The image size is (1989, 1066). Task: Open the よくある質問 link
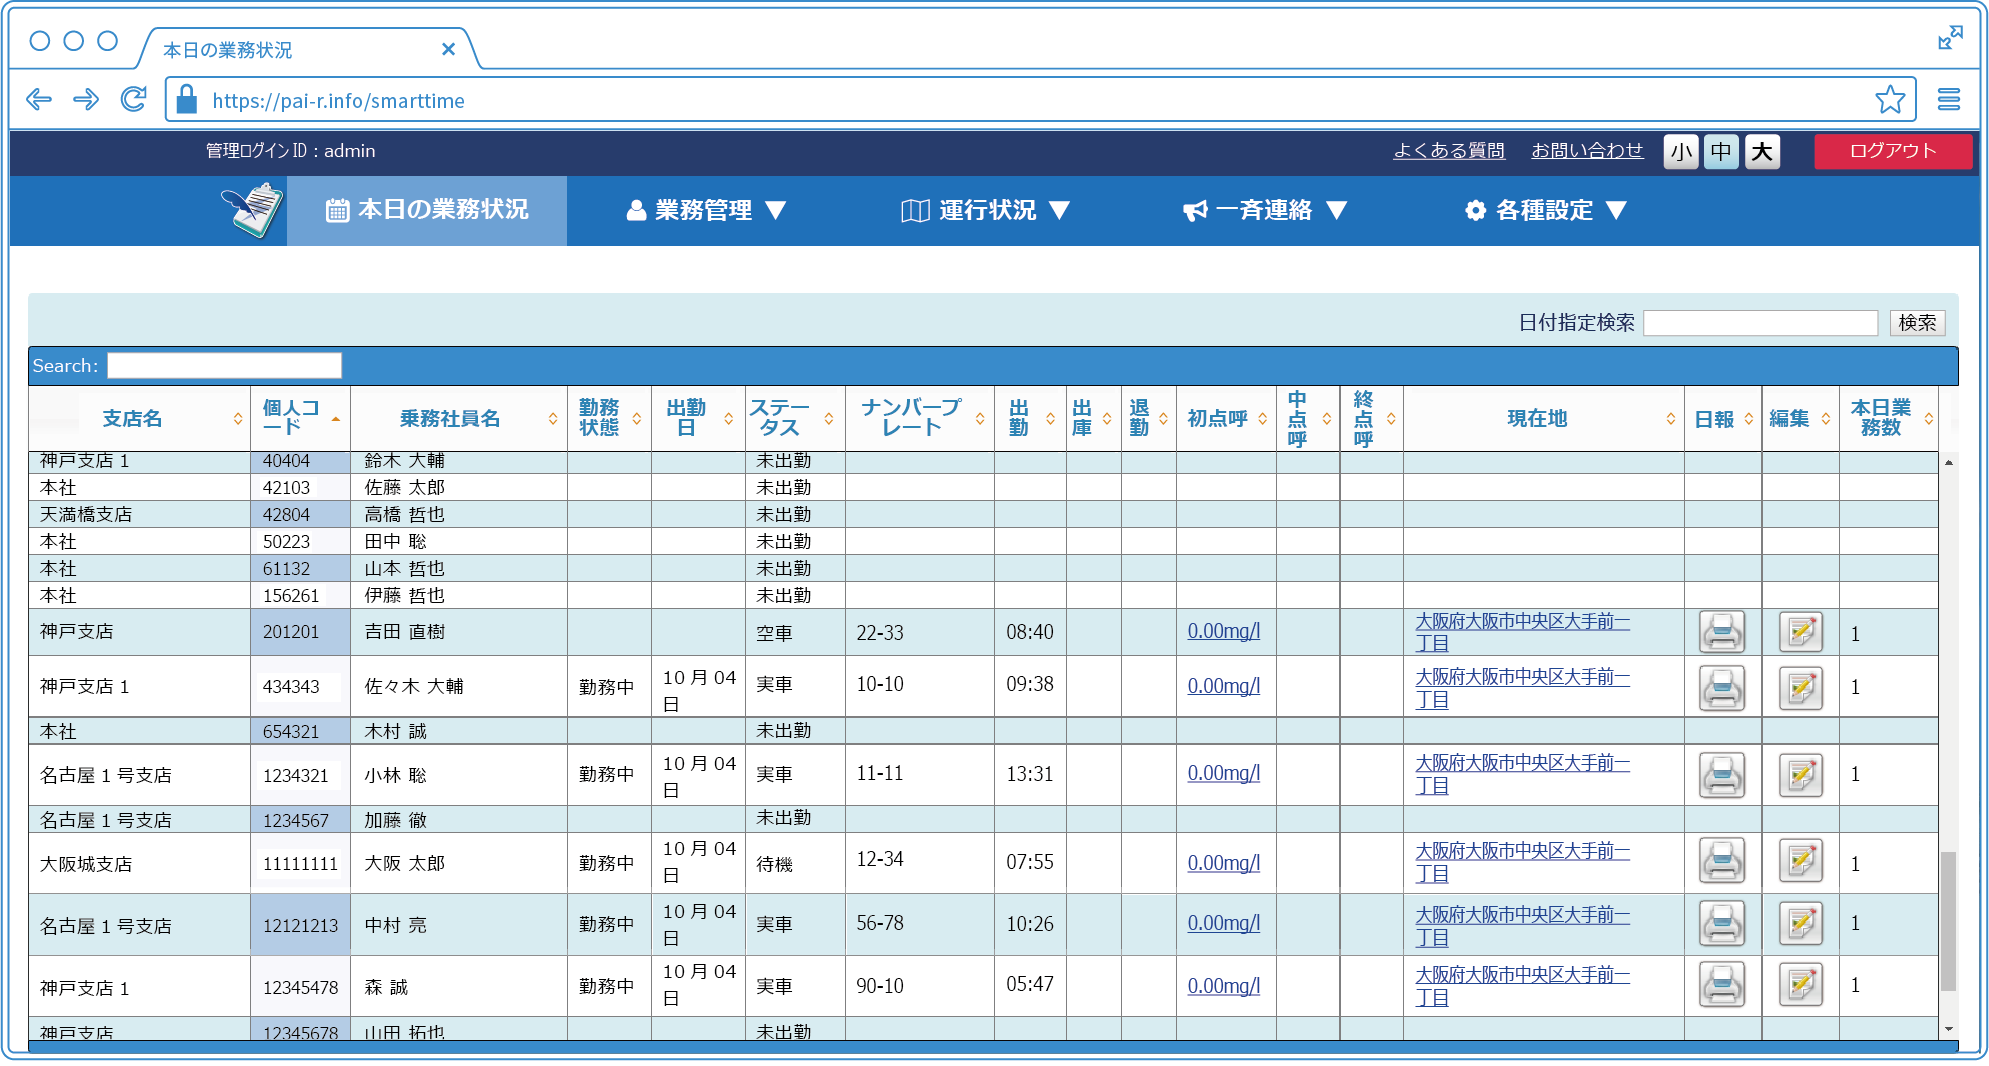[x=1449, y=151]
